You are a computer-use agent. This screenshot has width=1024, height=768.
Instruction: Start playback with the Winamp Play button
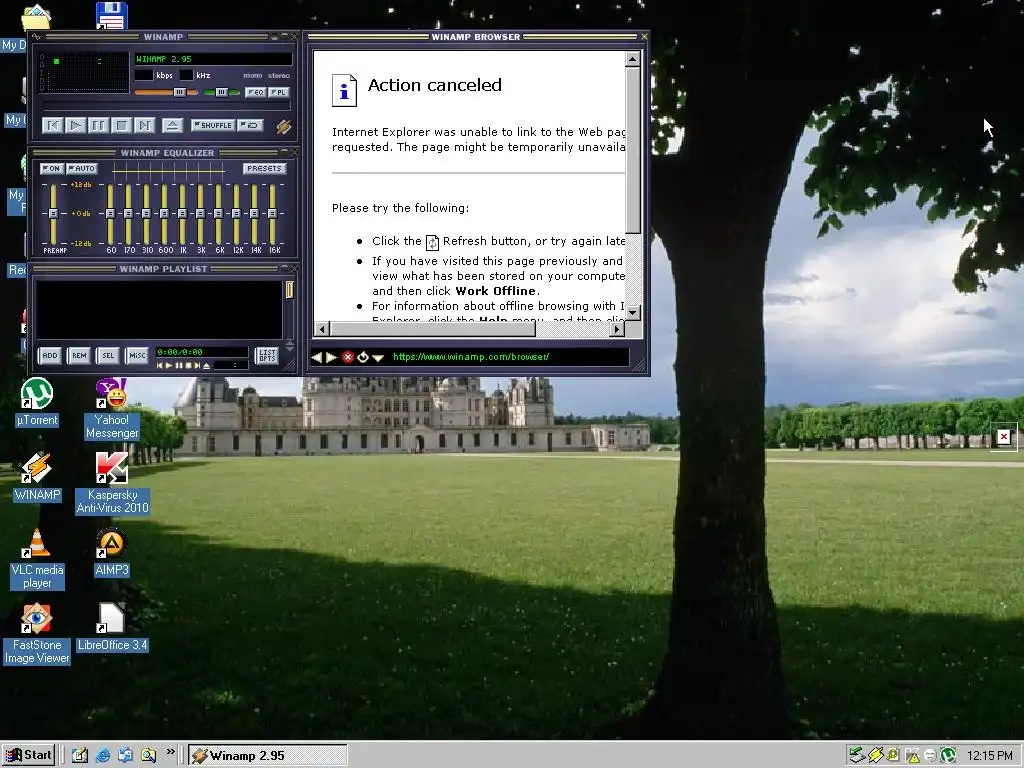click(x=75, y=125)
